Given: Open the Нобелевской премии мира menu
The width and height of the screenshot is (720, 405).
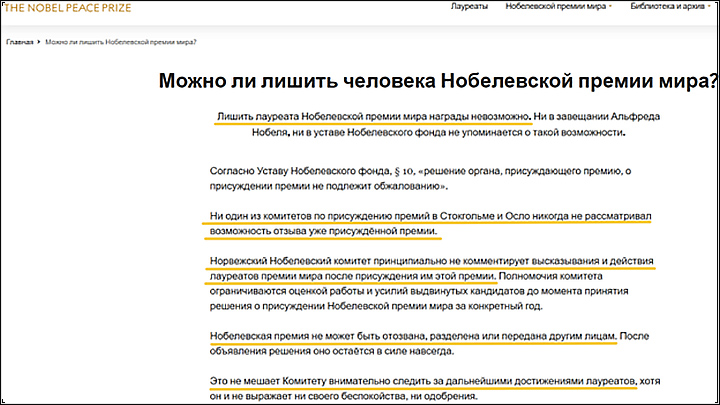Looking at the screenshot, I should click(554, 7).
